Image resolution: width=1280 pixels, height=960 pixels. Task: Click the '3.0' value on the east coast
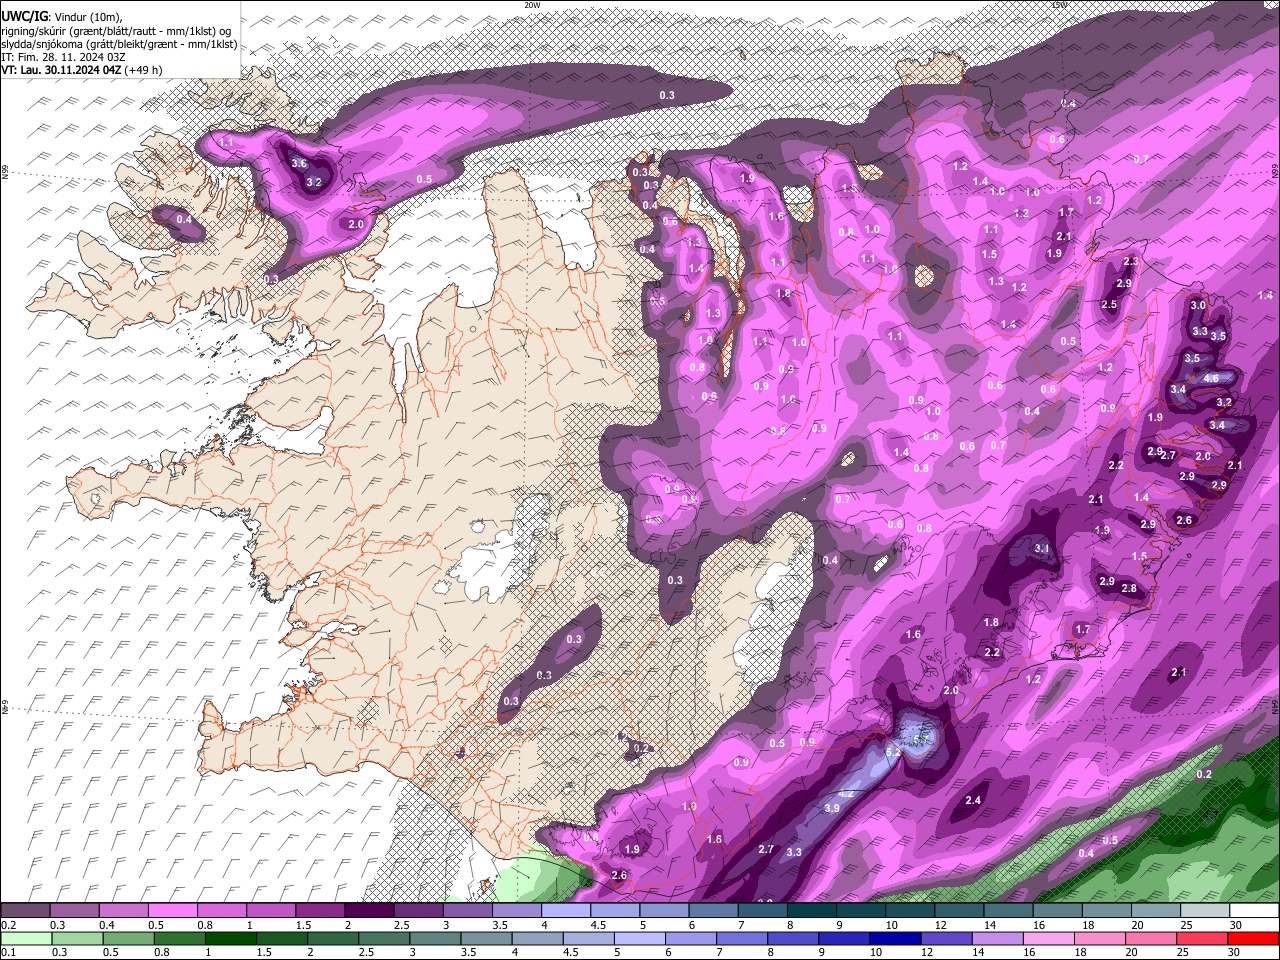pos(1198,305)
